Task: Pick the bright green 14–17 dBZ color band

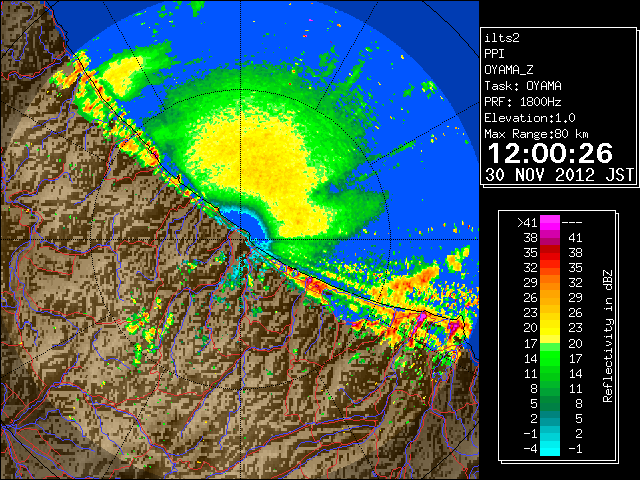Action: (x=550, y=358)
